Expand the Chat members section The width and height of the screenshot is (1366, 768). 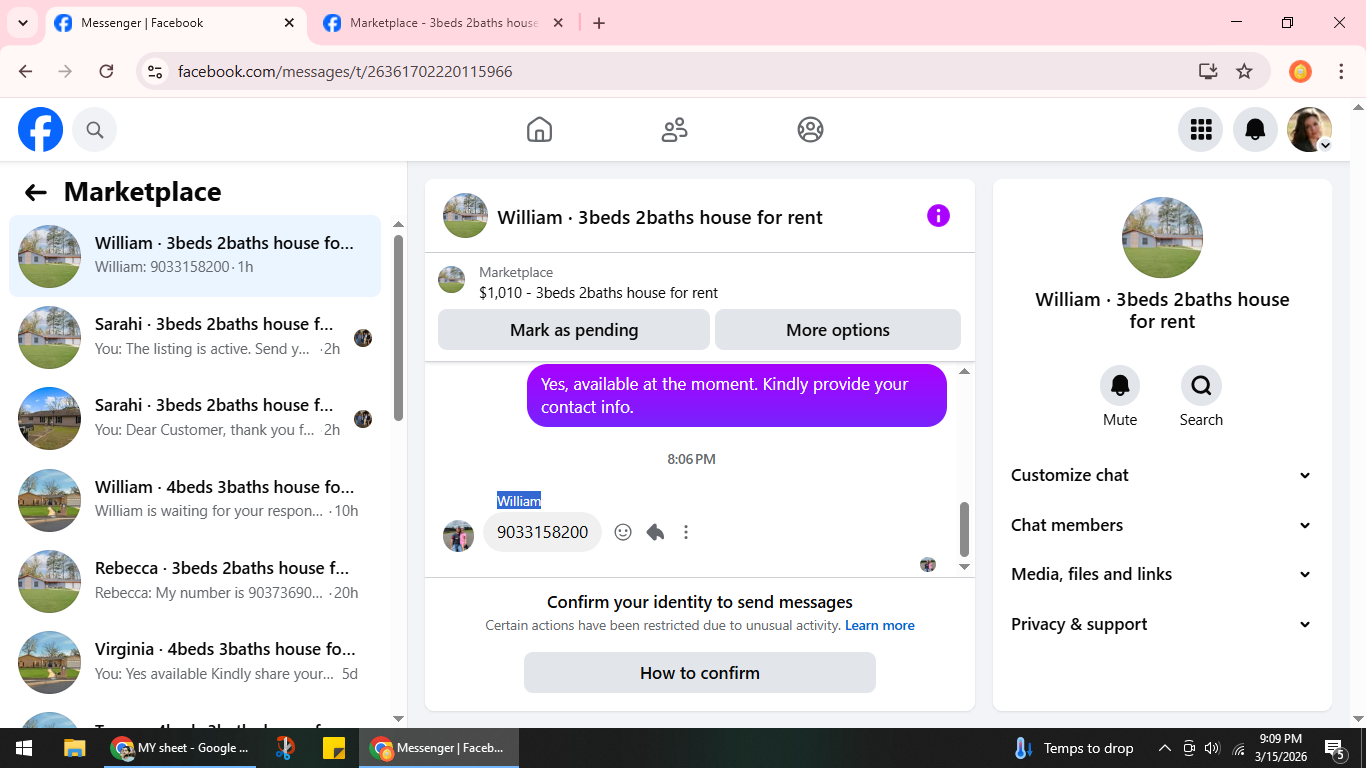[x=1161, y=525]
